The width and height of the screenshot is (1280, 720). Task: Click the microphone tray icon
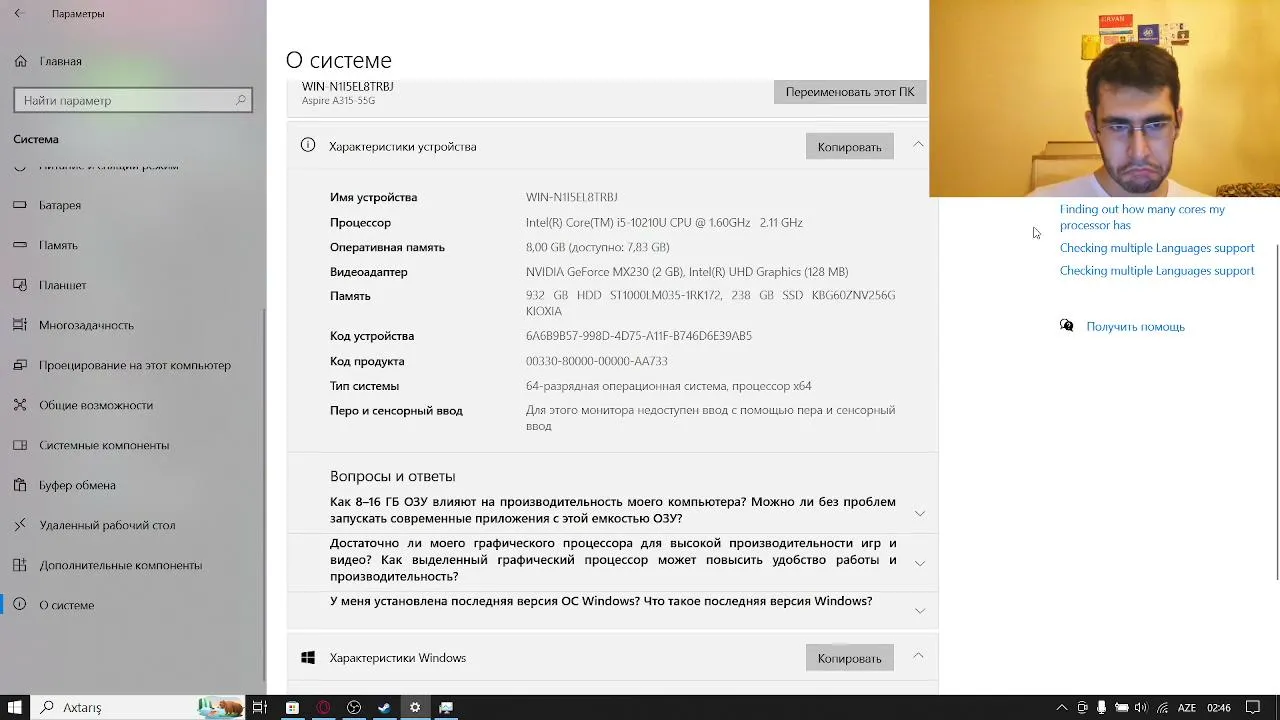tap(1102, 708)
